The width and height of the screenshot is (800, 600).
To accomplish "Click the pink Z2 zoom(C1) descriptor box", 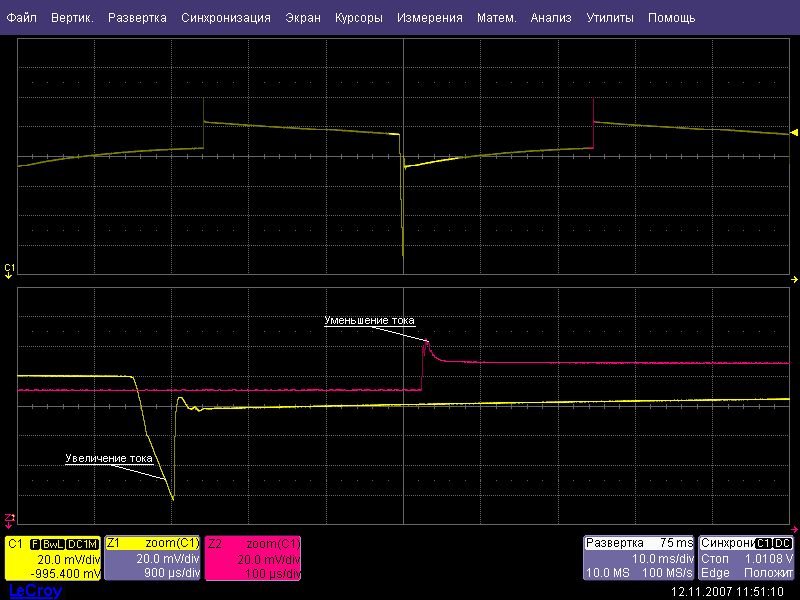I will [x=253, y=558].
